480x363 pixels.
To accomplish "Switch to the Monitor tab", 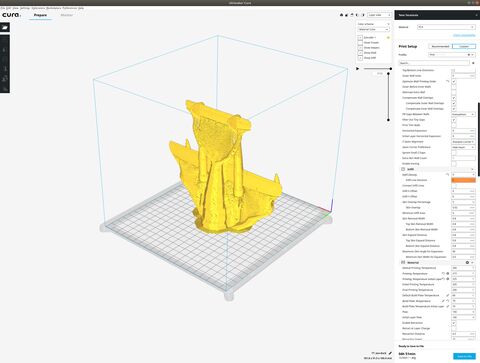I will tap(67, 15).
